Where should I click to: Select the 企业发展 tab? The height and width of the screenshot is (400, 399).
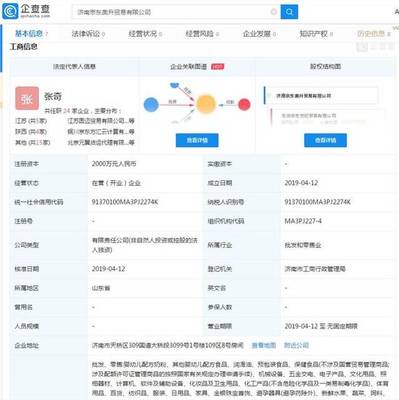(259, 34)
